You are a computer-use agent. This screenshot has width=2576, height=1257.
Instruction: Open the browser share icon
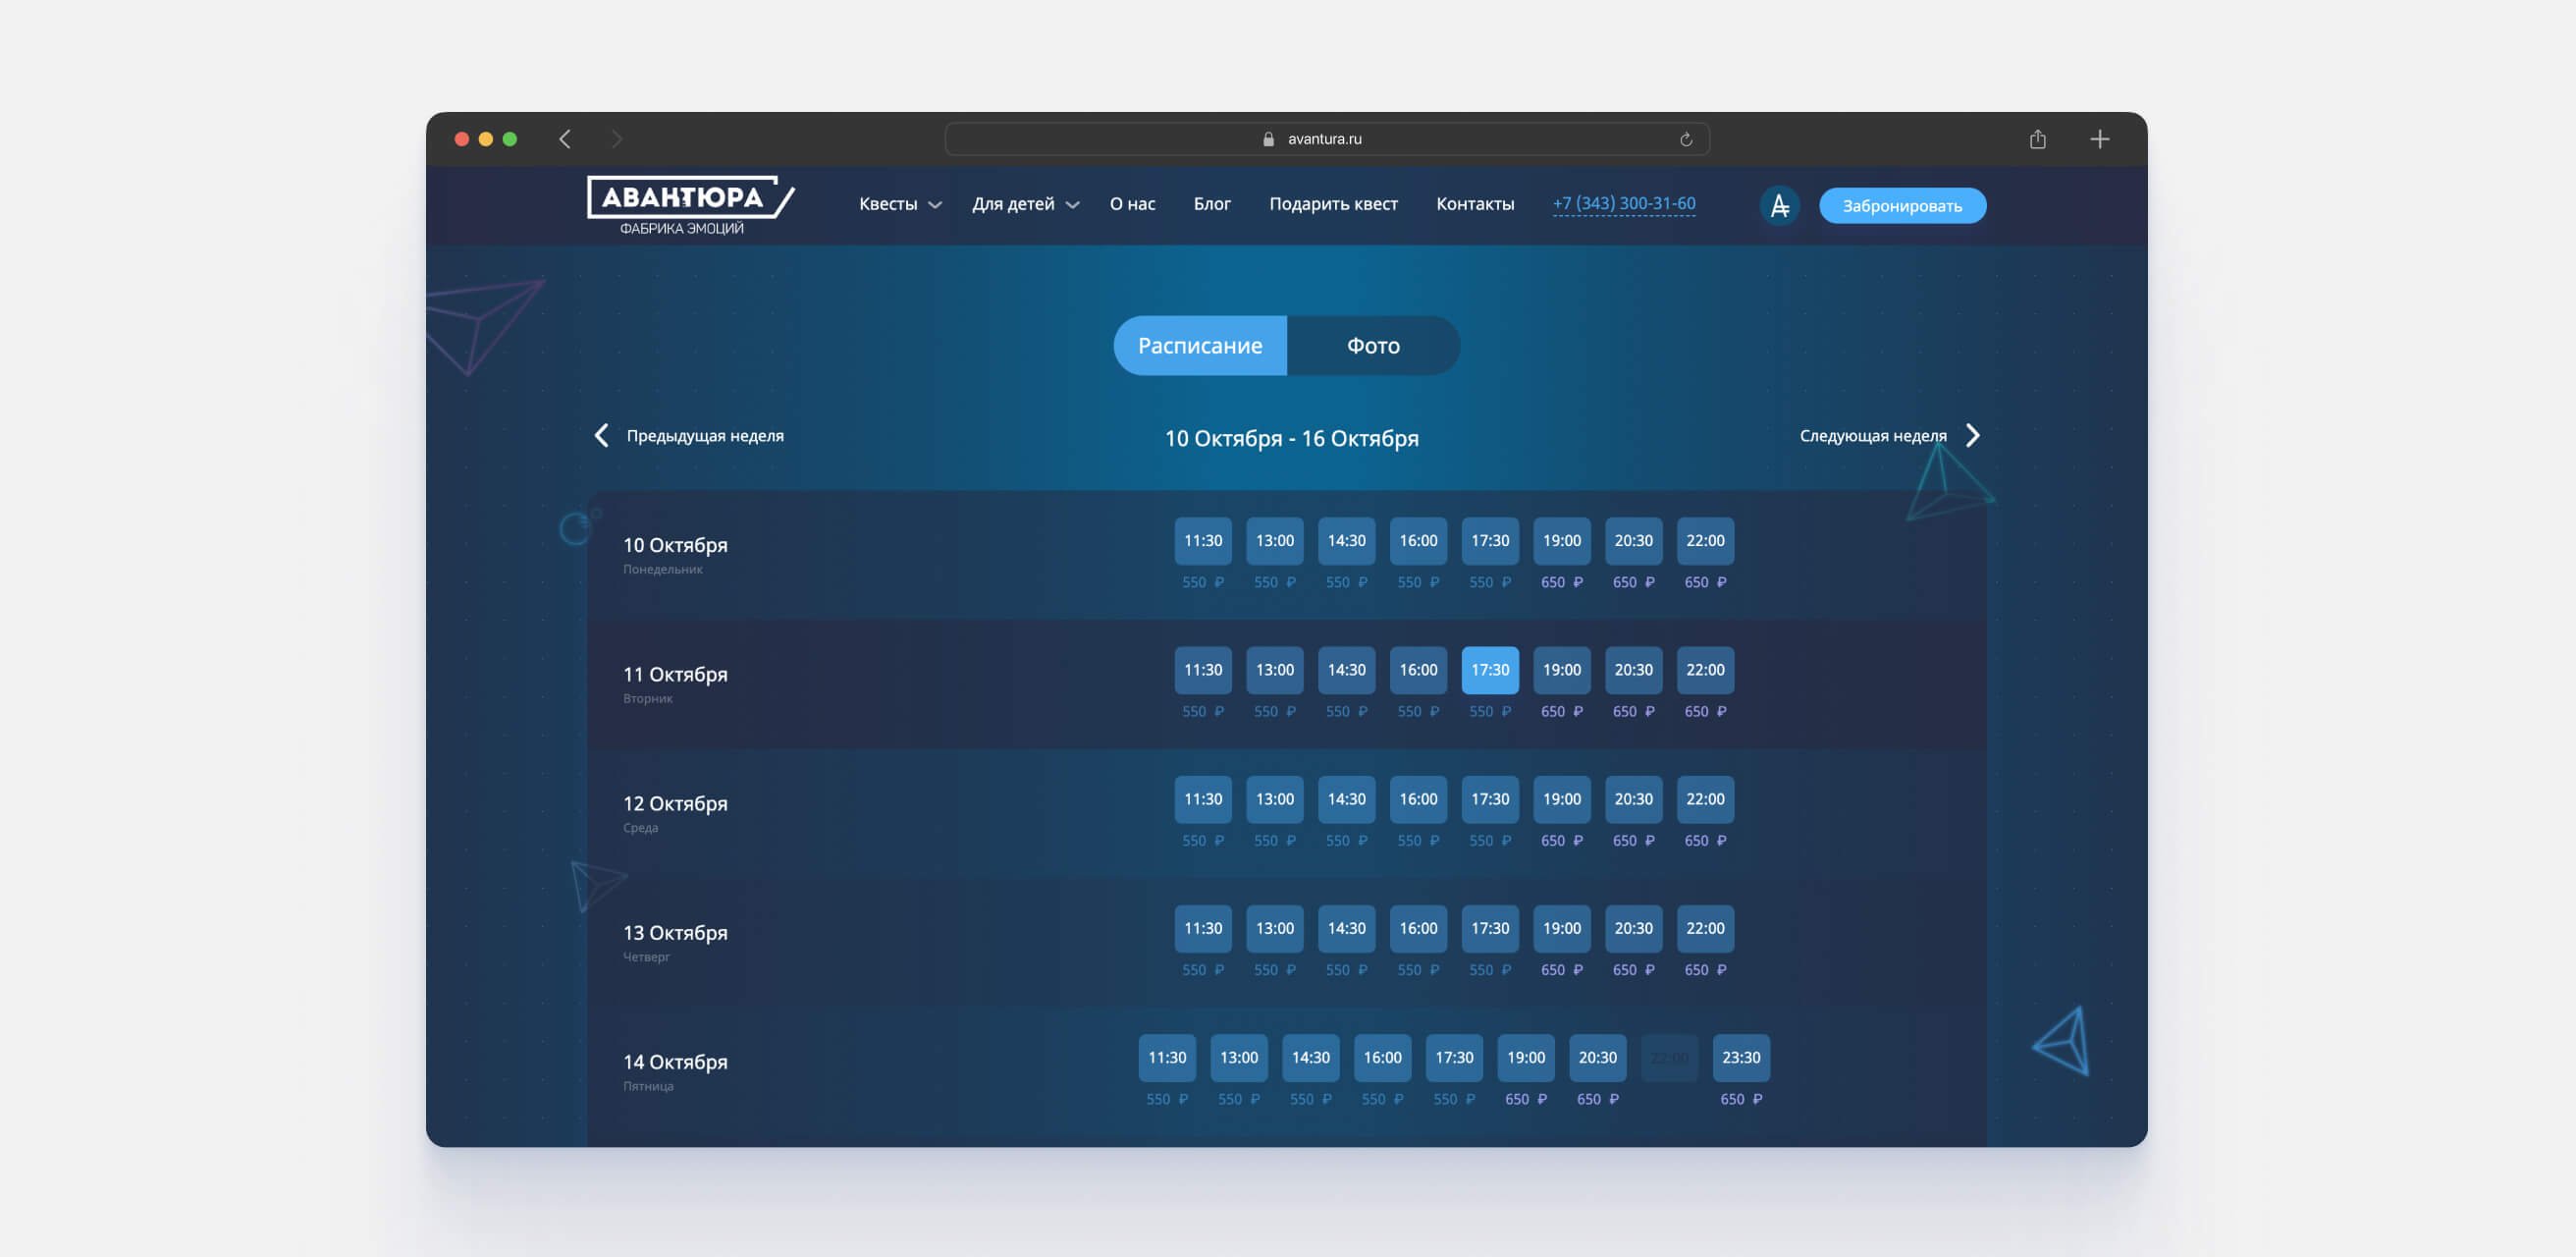point(2037,139)
